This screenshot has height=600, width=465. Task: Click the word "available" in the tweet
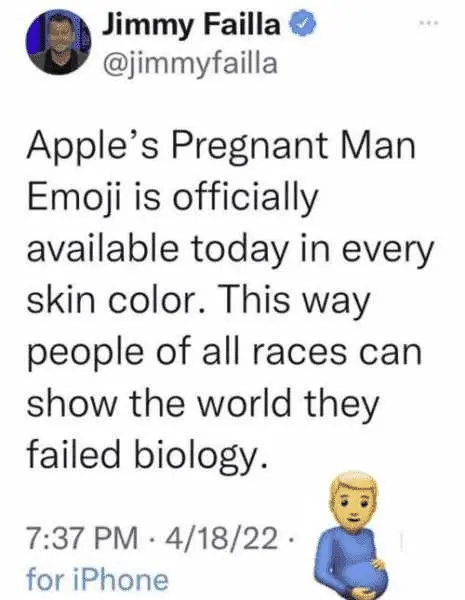tap(103, 249)
